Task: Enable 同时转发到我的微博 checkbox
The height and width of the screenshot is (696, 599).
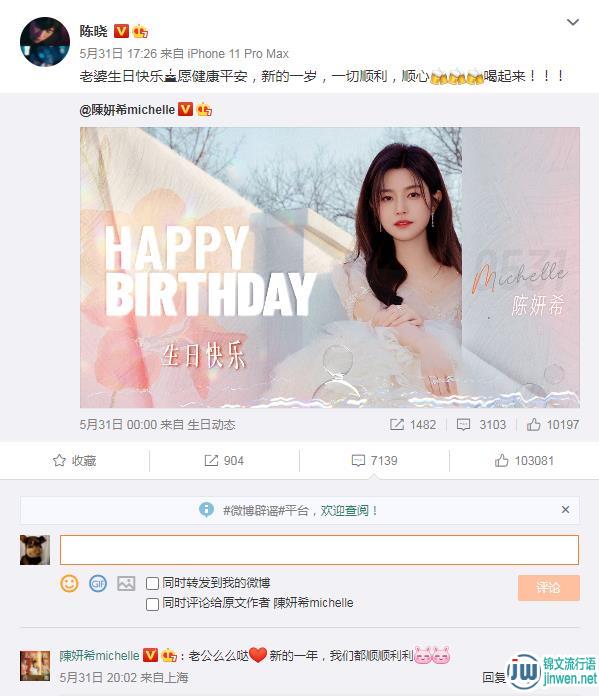Action: coord(152,583)
